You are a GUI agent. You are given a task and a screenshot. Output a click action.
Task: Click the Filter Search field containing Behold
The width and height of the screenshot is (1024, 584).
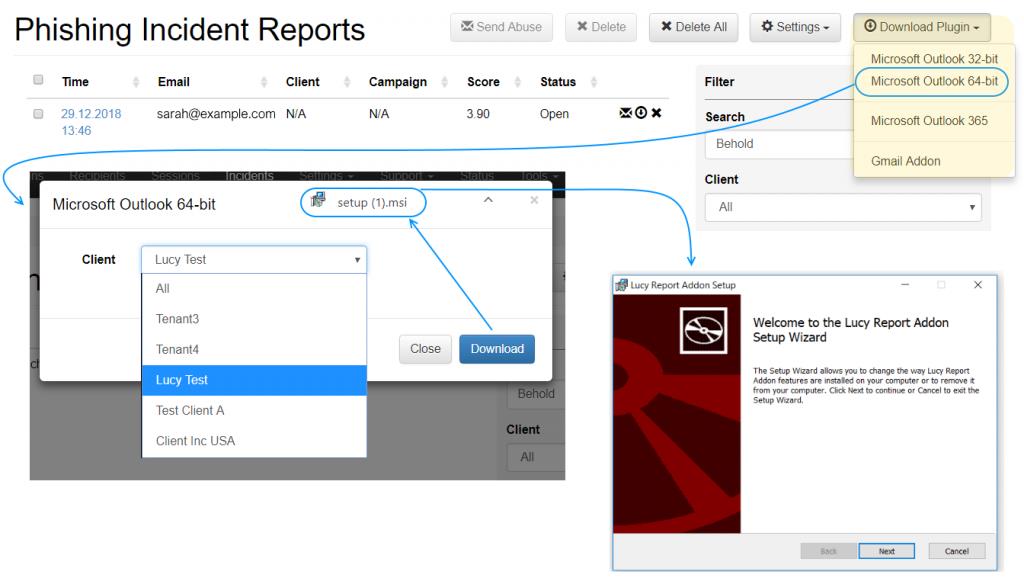779,144
